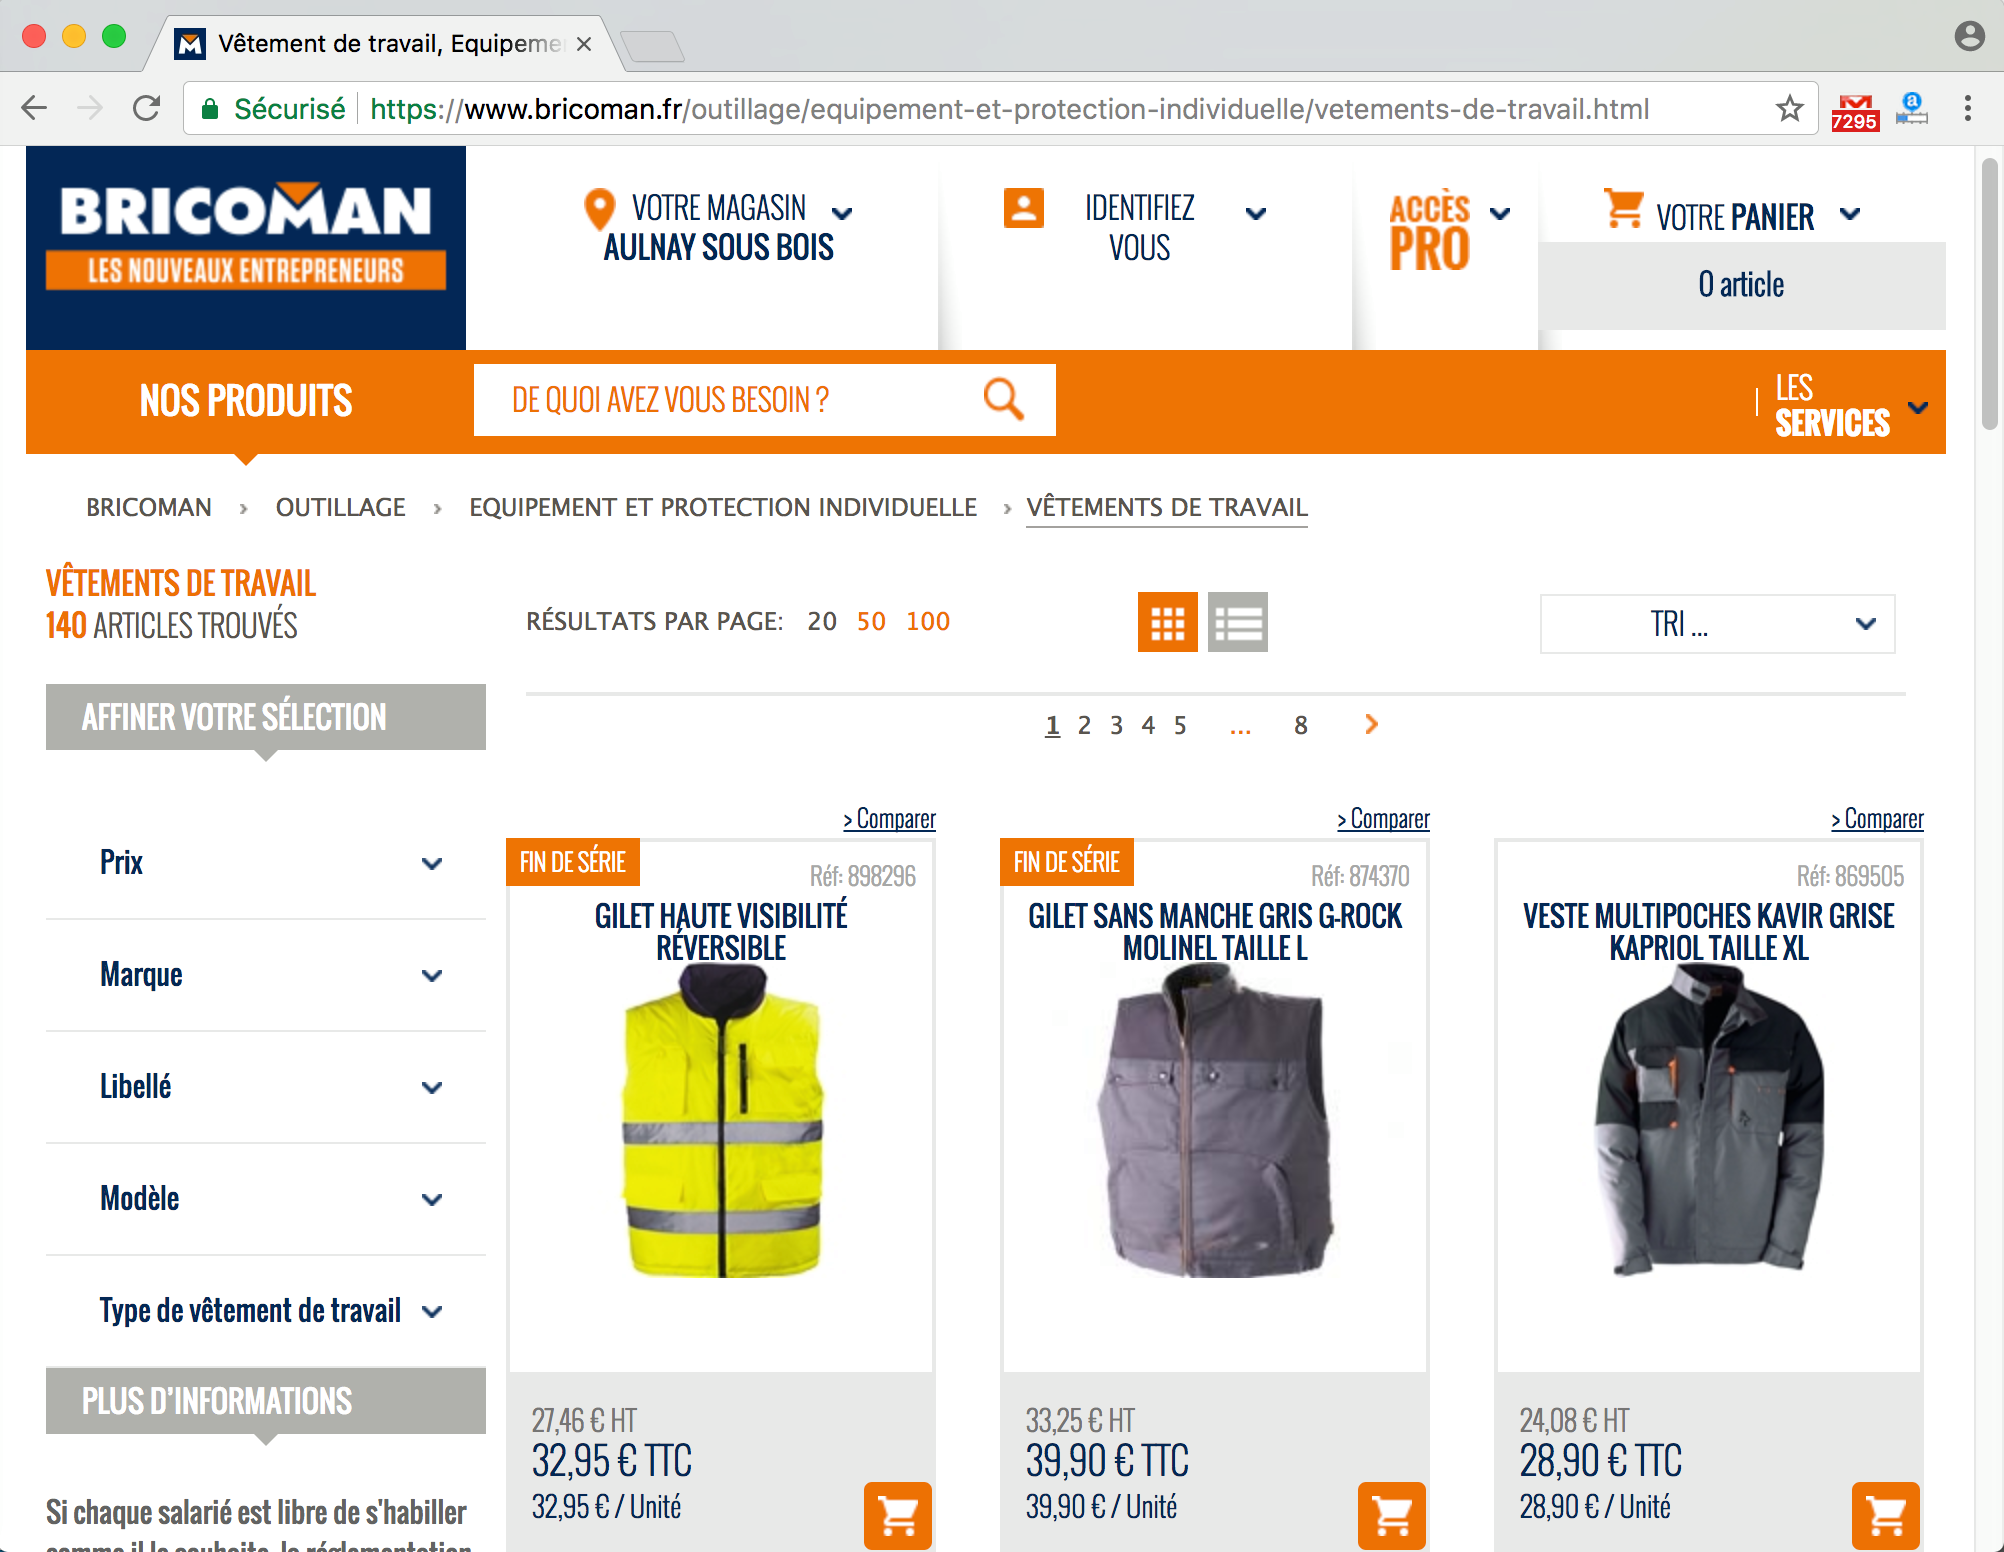The image size is (2004, 1552).
Task: Click the shopping cart icon in header
Action: [x=1623, y=209]
